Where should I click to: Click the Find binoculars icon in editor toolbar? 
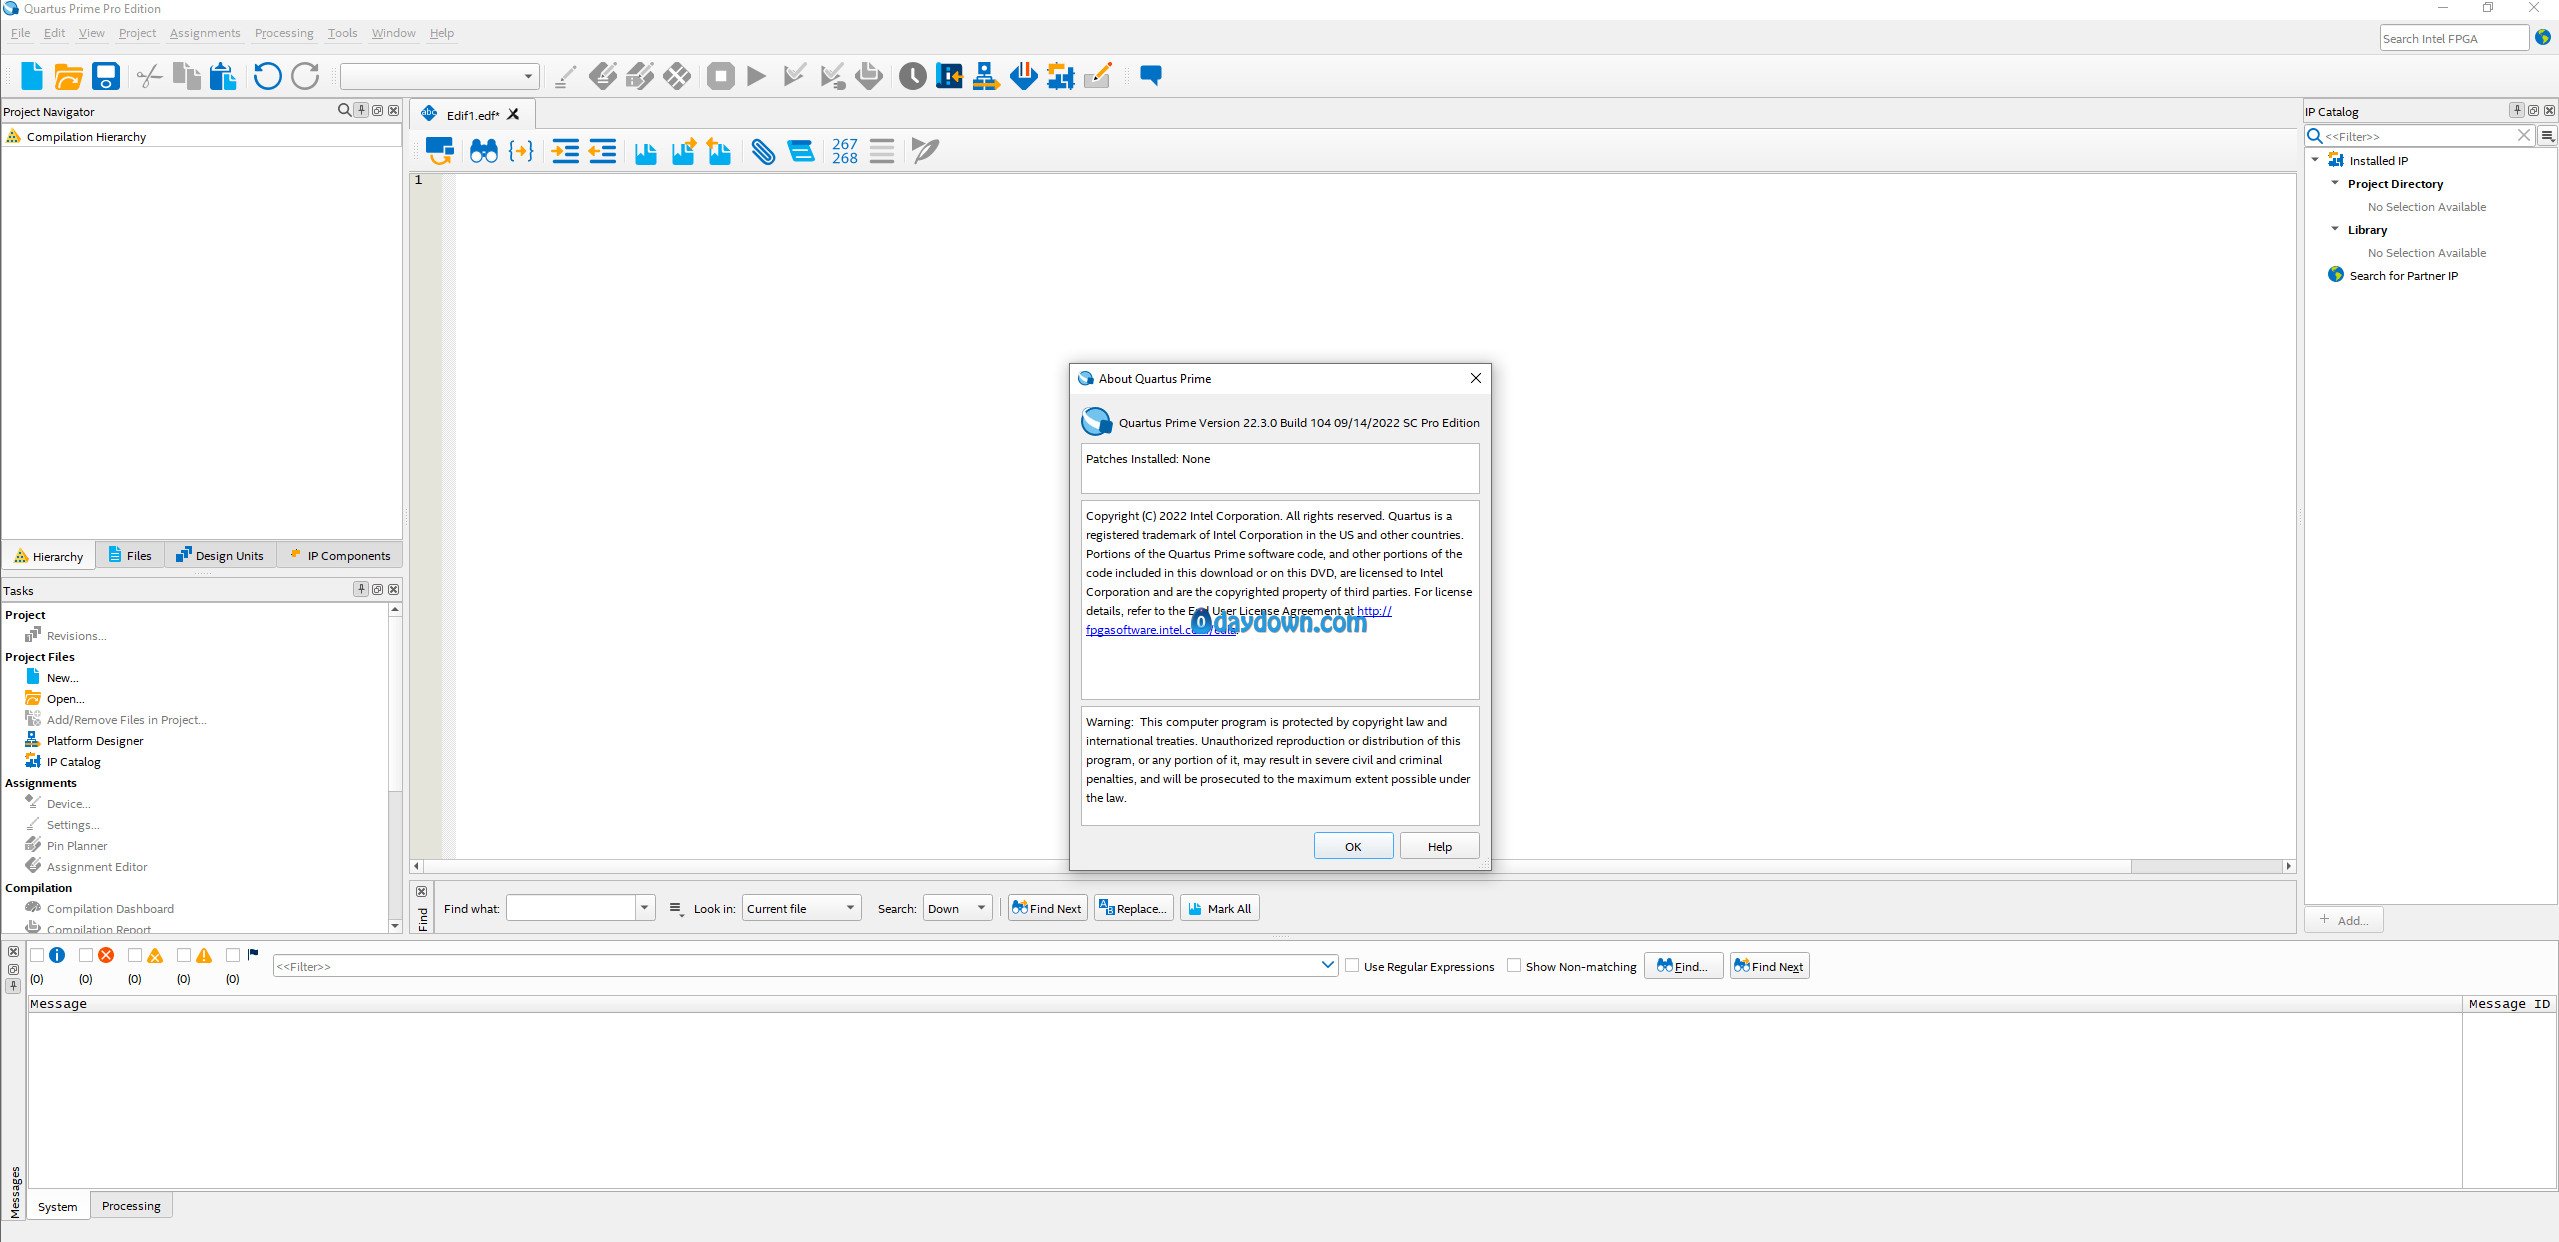pos(484,151)
